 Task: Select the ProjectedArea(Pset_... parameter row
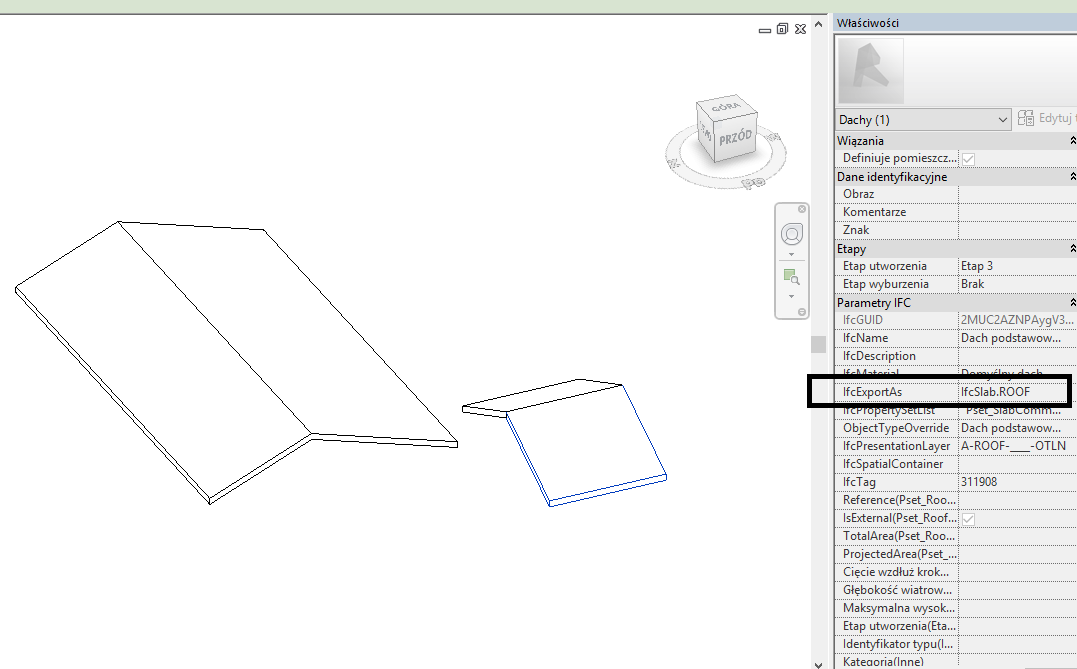click(x=955, y=554)
